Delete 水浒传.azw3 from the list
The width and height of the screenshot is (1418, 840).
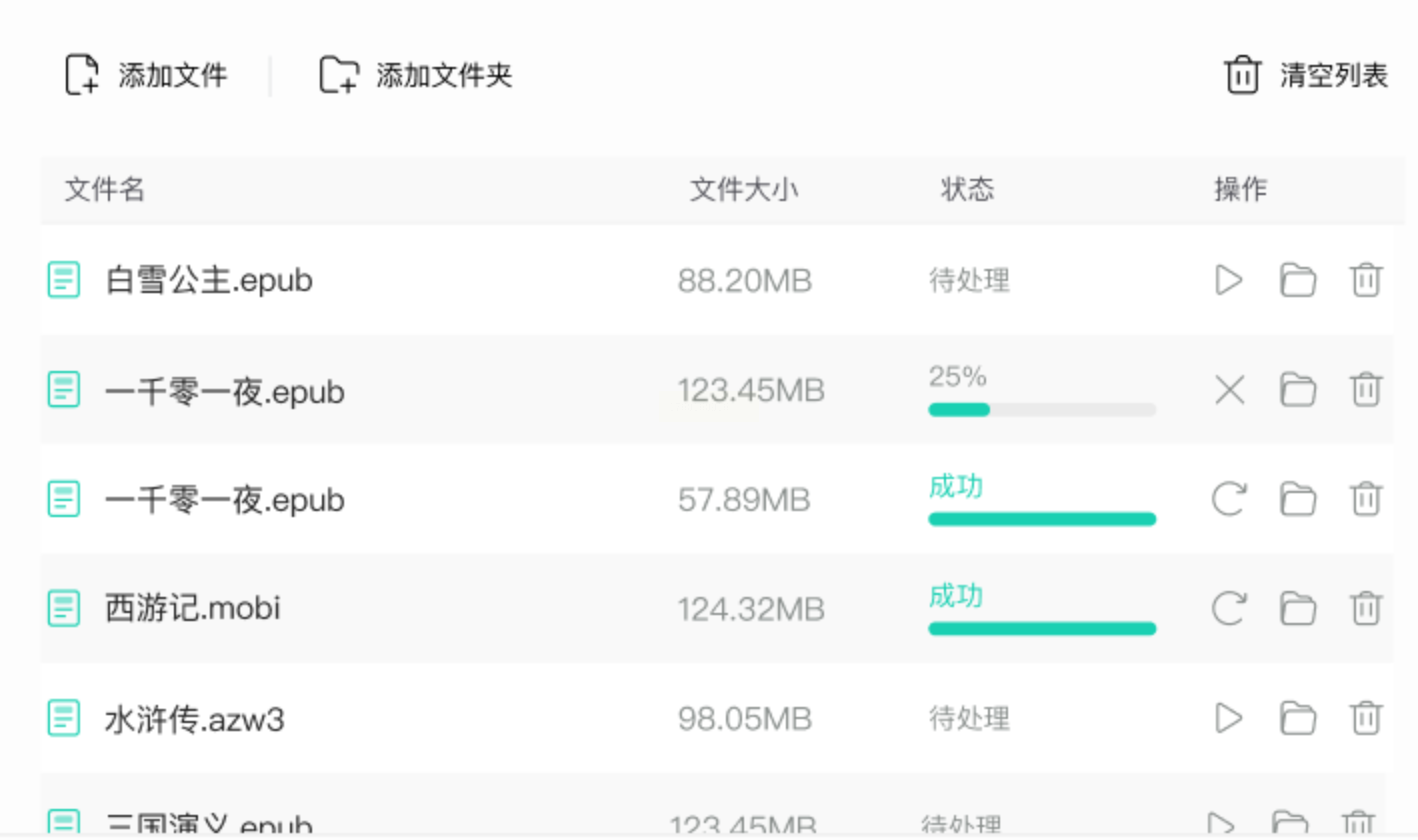coord(1365,717)
